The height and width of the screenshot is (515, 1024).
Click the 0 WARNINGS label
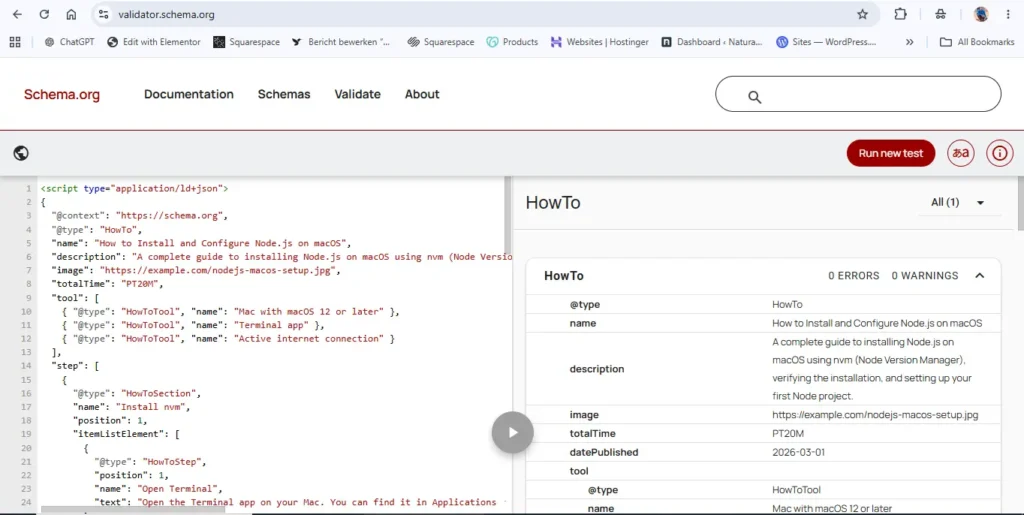tap(925, 275)
